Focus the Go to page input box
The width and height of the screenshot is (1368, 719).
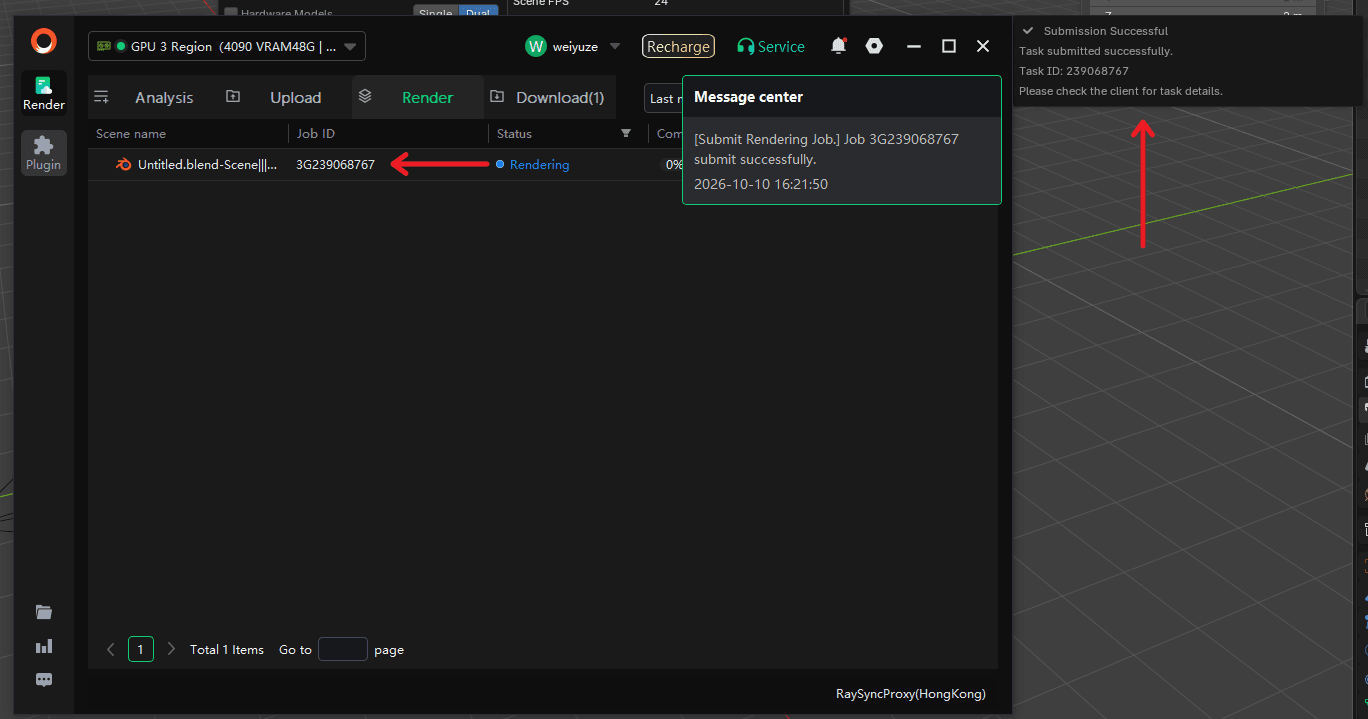pos(343,649)
